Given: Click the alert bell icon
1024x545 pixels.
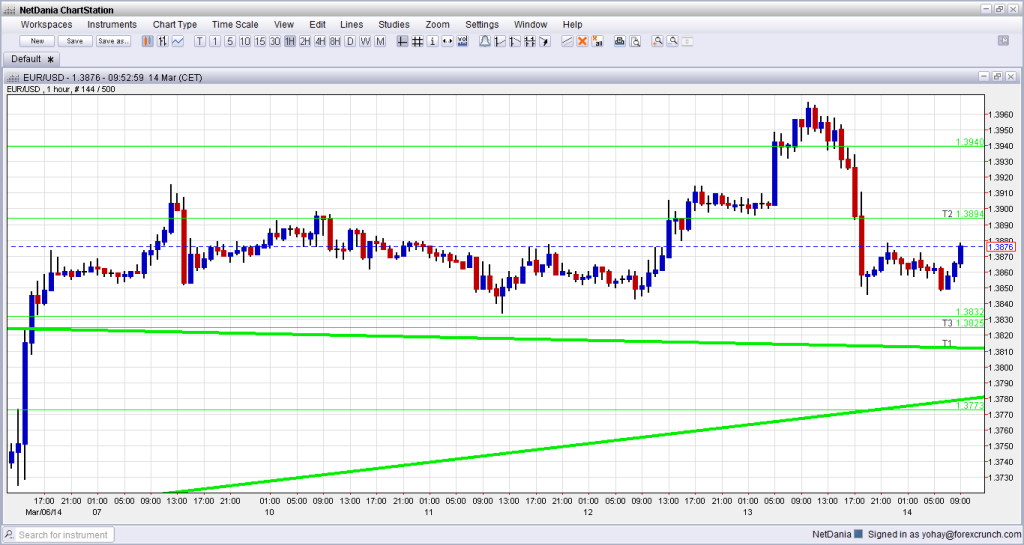Looking at the screenshot, I should pyautogui.click(x=485, y=41).
